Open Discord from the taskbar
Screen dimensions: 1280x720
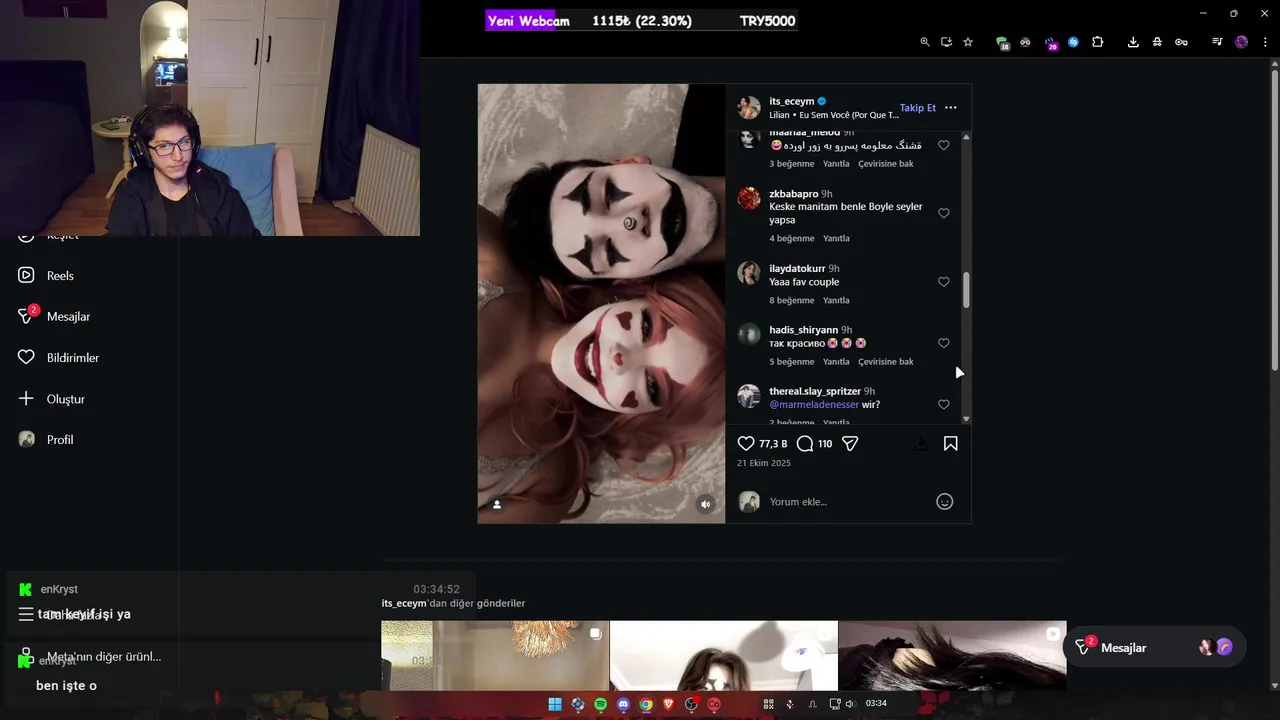[x=623, y=704]
